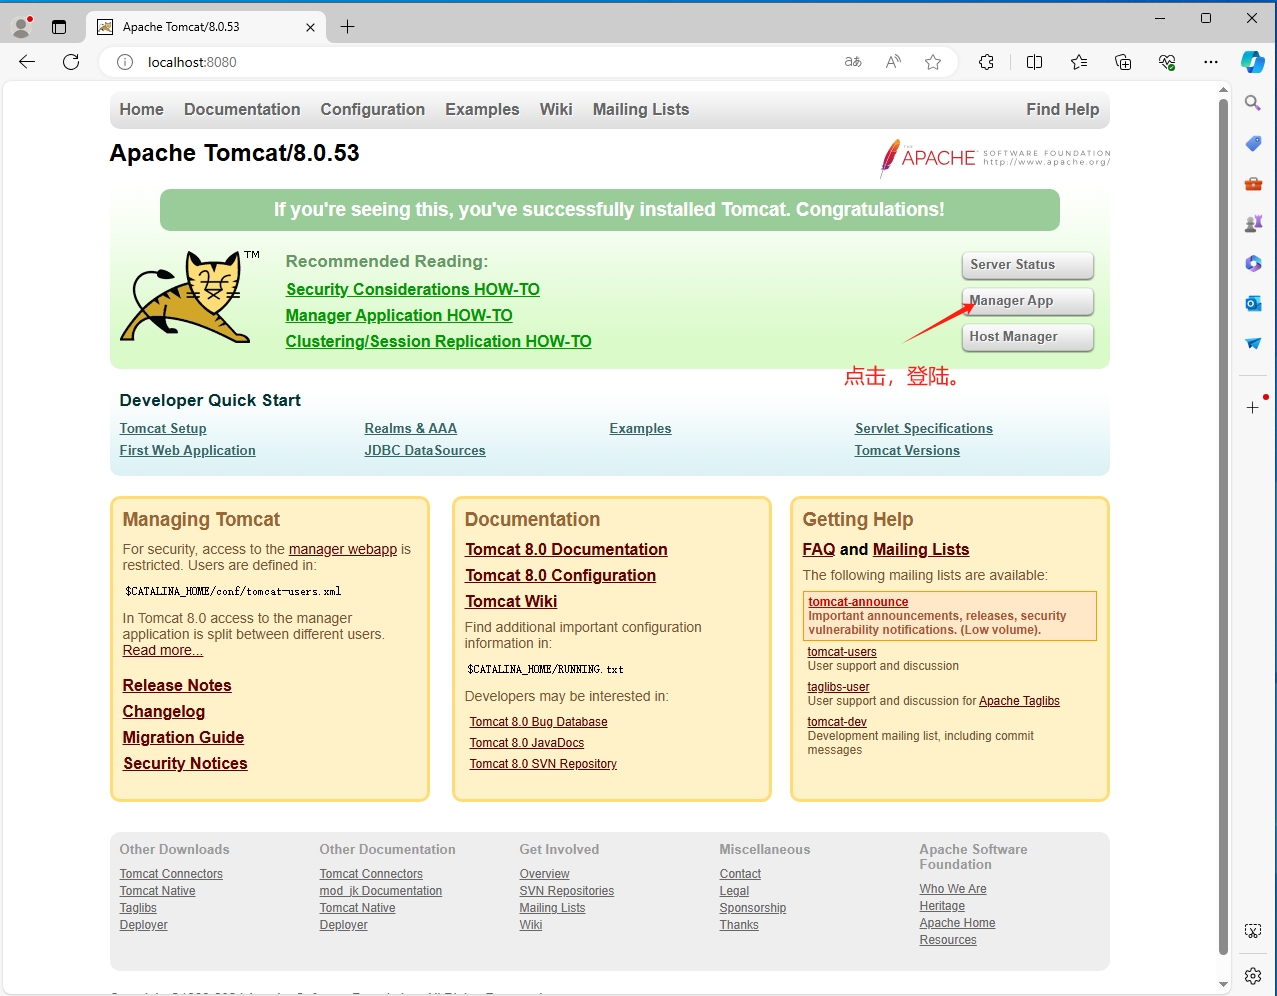Open First Web Application link
Image resolution: width=1277 pixels, height=996 pixels.
pos(188,450)
